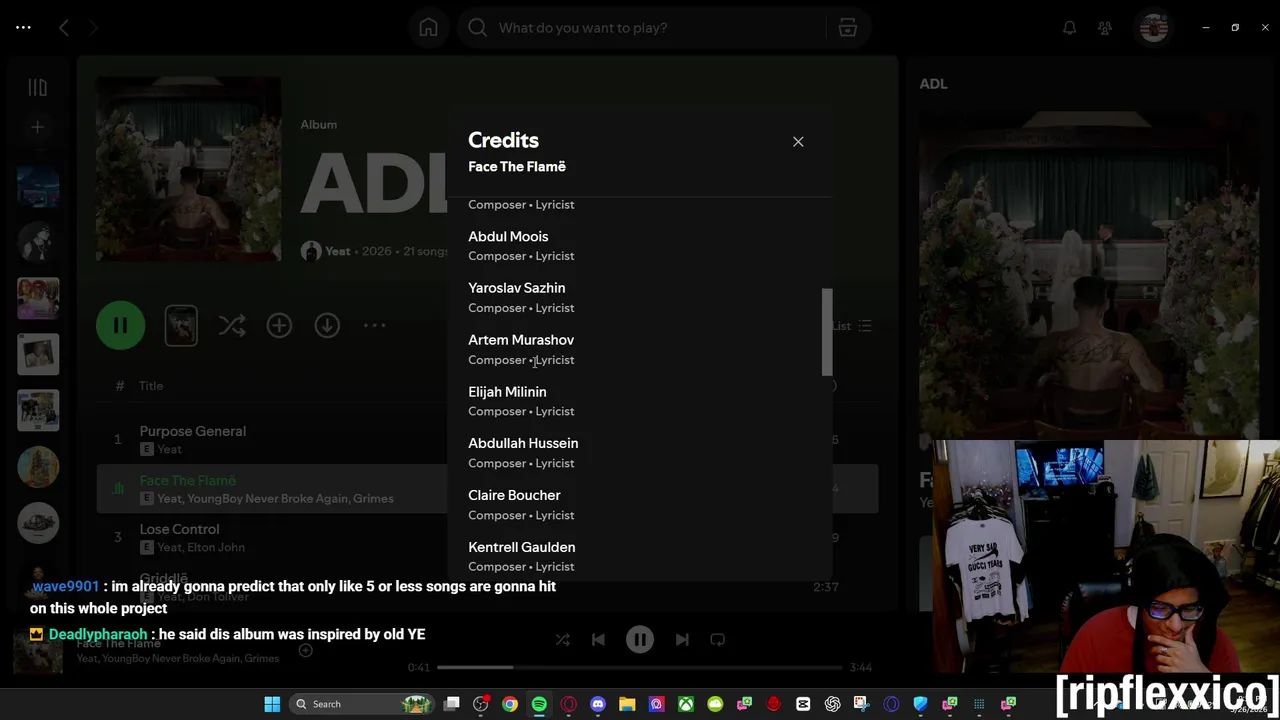Open ChatGPT from the taskbar
The height and width of the screenshot is (720, 1280).
coord(832,704)
